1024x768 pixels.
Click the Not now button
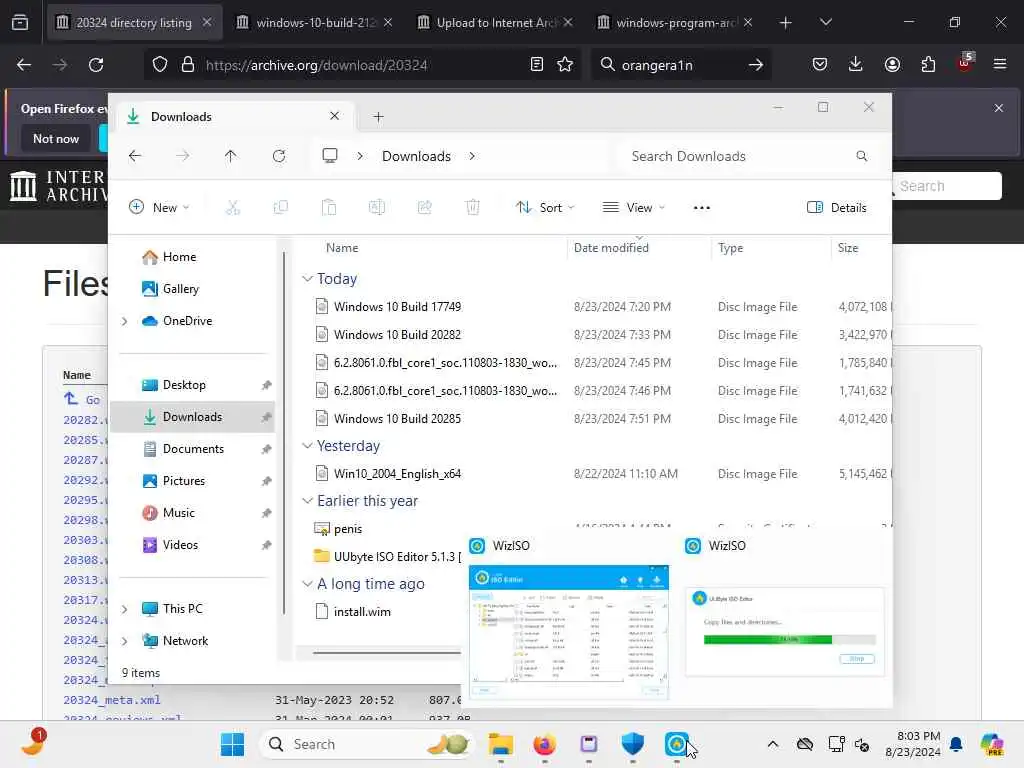tap(56, 138)
